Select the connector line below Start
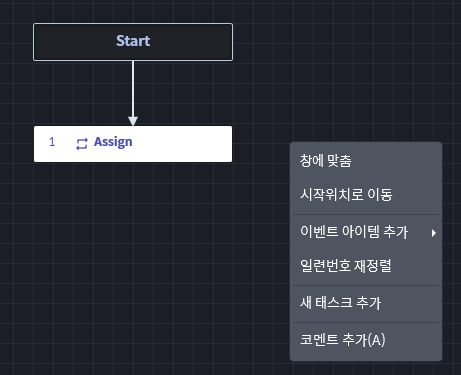This screenshot has height=375, width=461. tap(133, 88)
